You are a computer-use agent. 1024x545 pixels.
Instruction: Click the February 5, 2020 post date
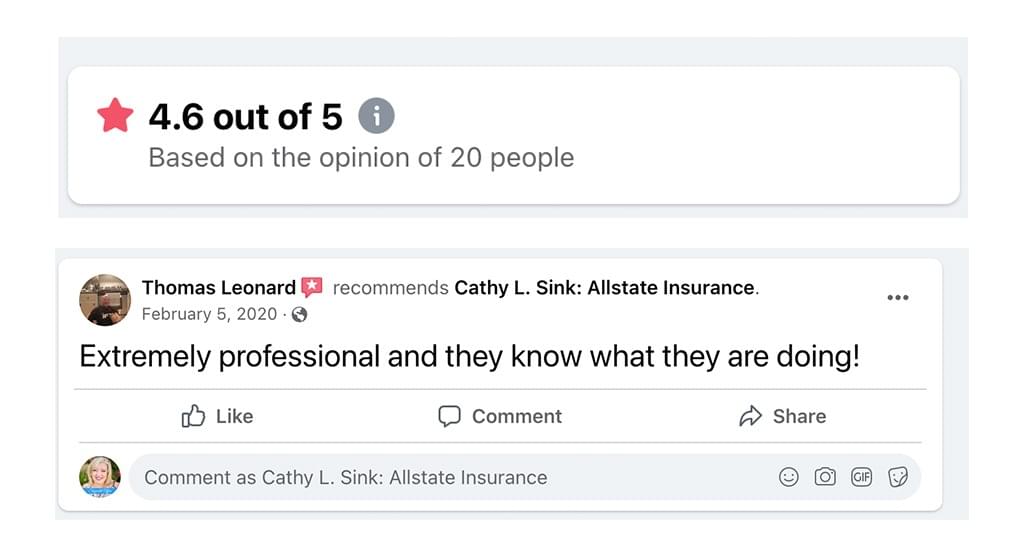pos(208,314)
